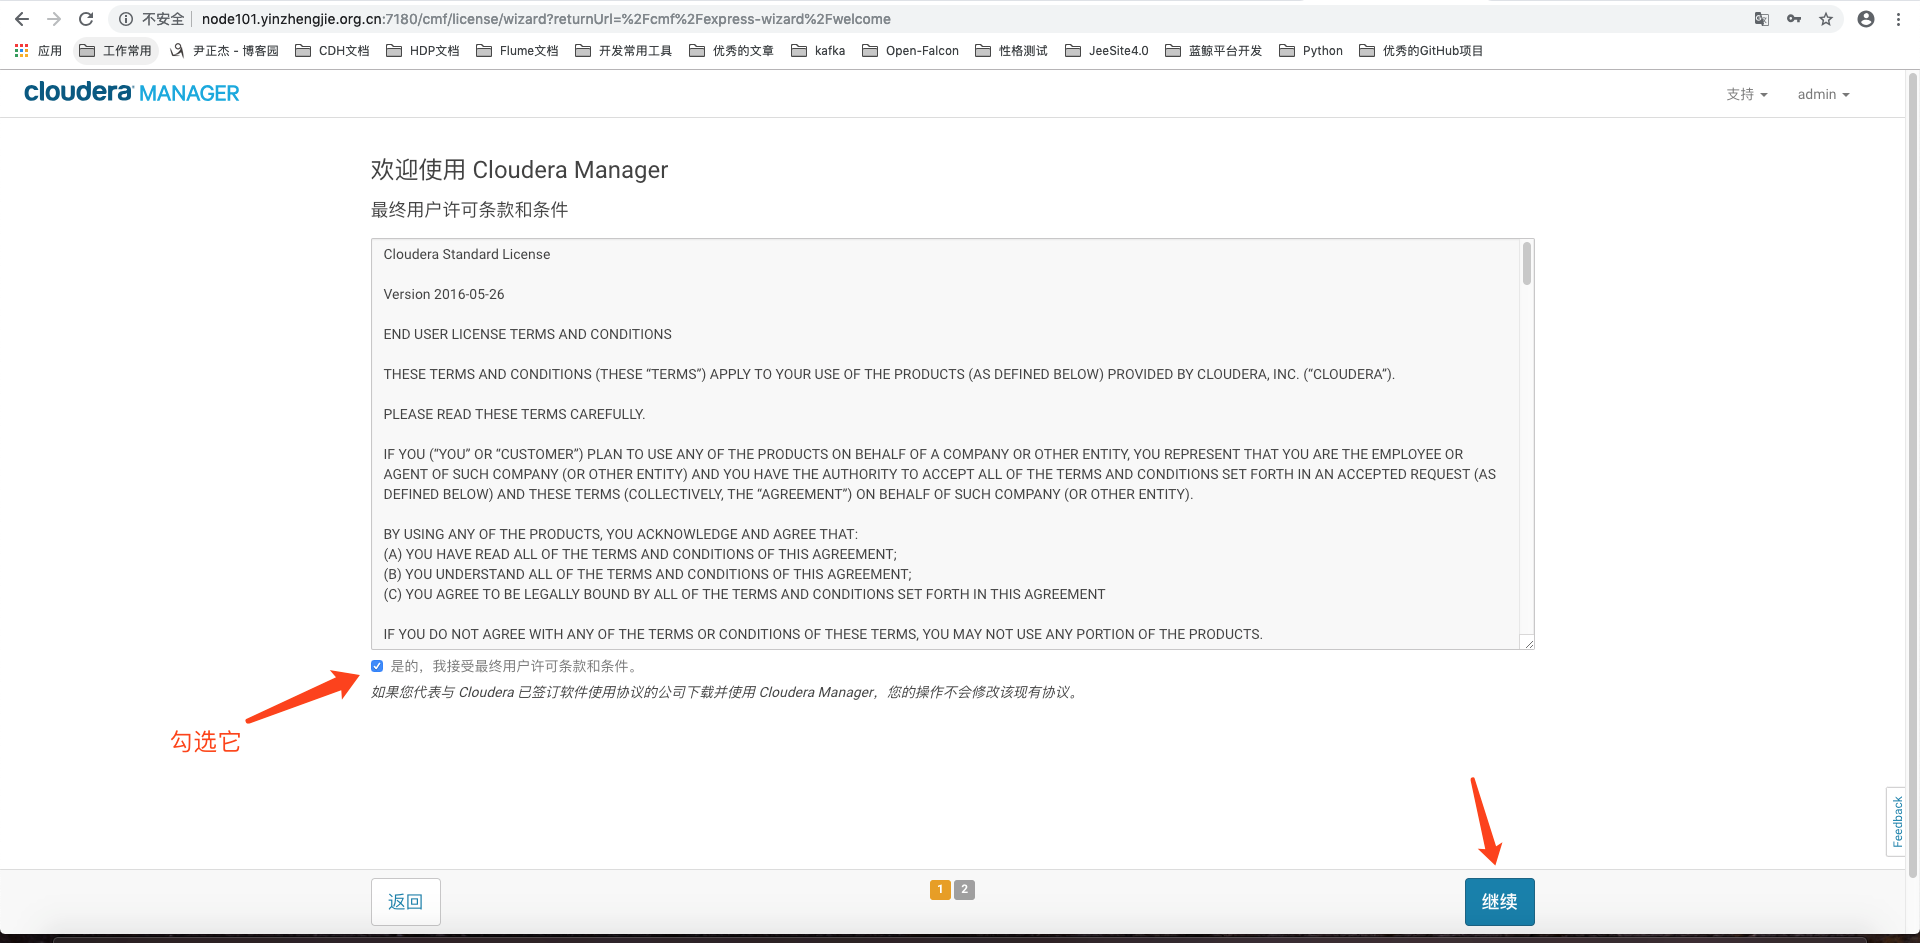Screen dimensions: 1920x943
Task: Open the Python bookmark folder
Action: pos(1311,50)
